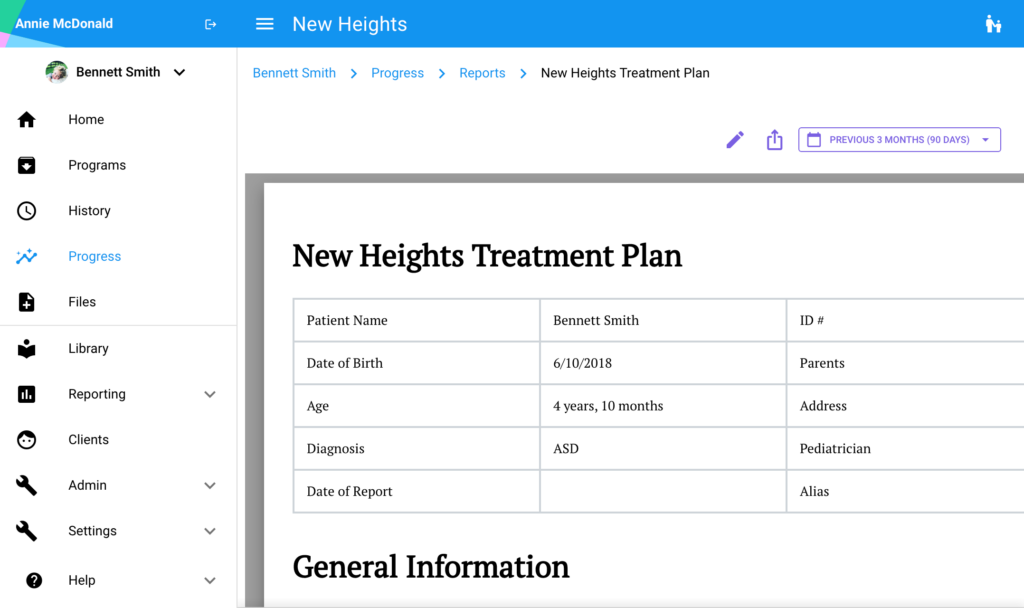The height and width of the screenshot is (608, 1024).
Task: Click the share export icon
Action: [774, 140]
